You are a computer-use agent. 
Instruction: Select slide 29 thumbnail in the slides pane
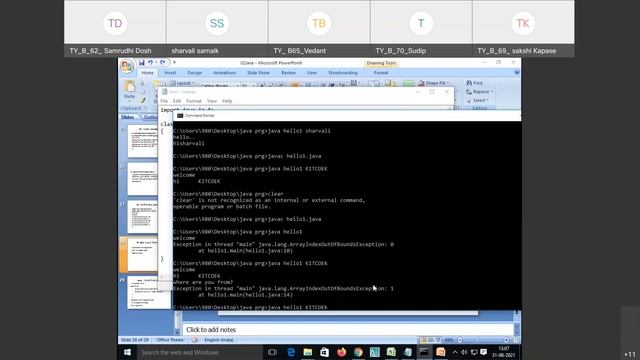149,293
